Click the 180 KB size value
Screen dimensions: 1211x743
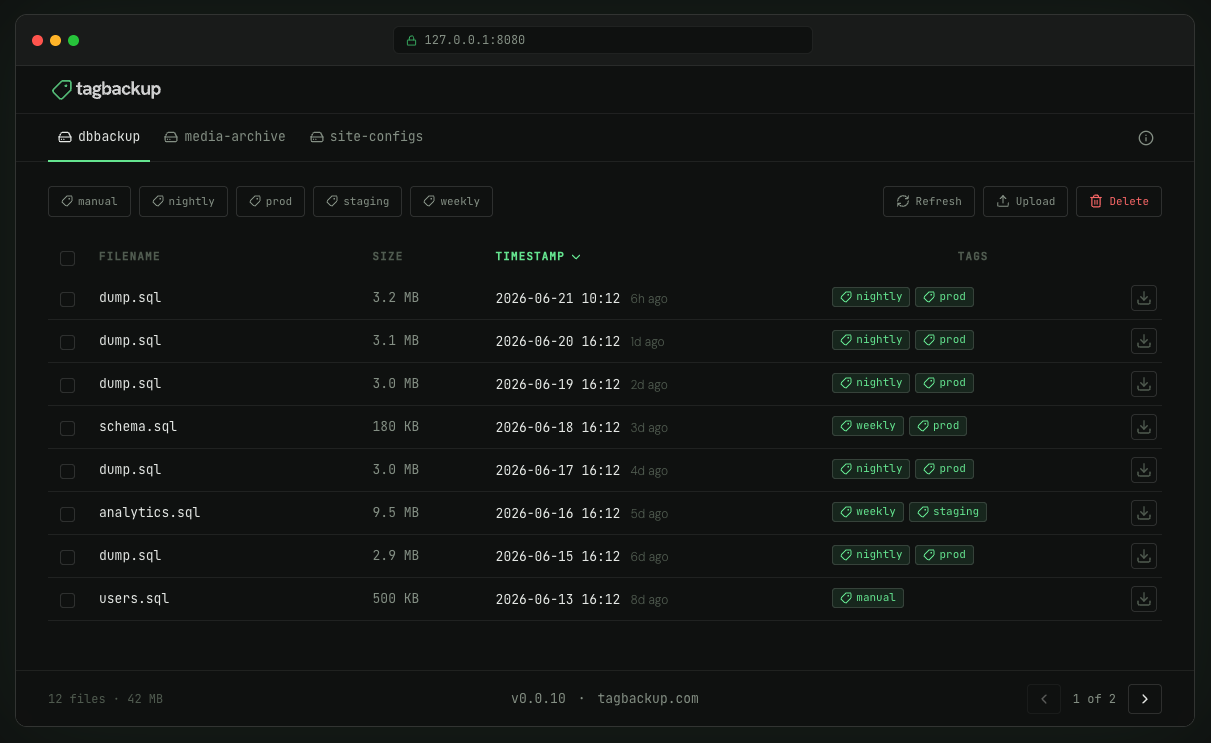pos(395,427)
